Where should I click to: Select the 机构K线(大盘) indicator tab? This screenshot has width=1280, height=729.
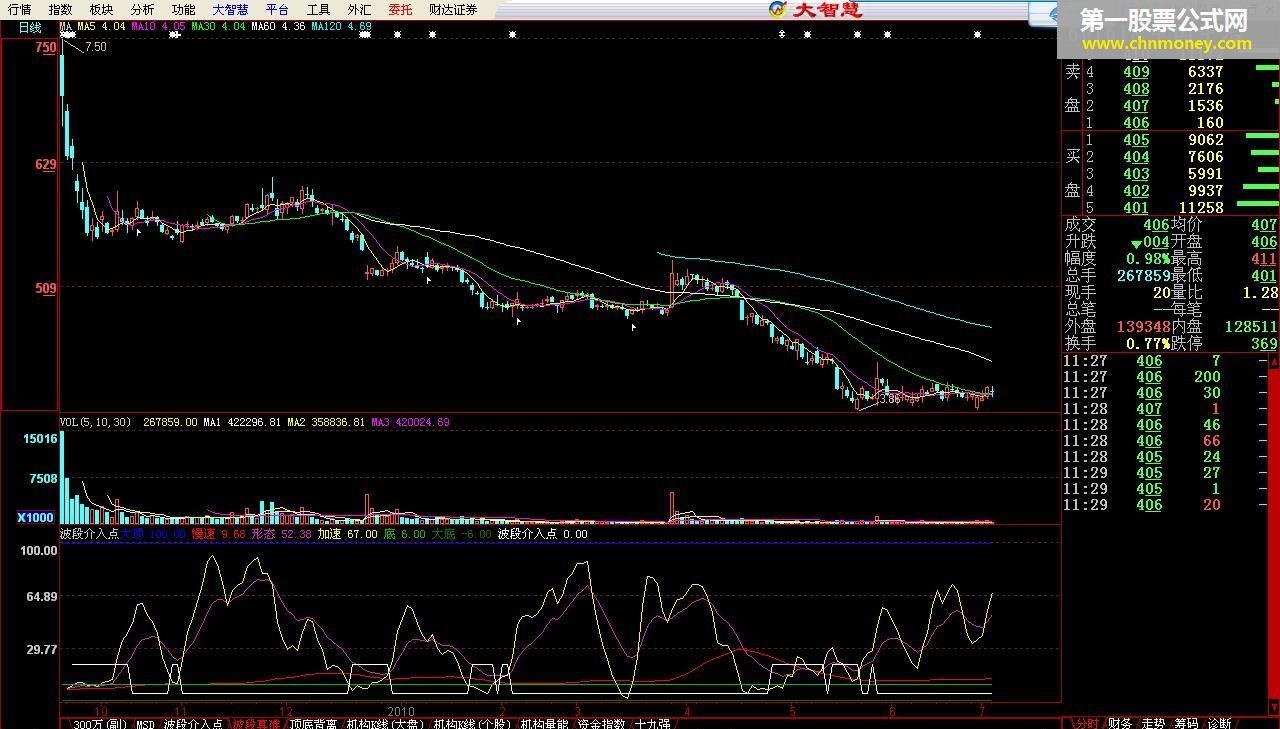385,723
